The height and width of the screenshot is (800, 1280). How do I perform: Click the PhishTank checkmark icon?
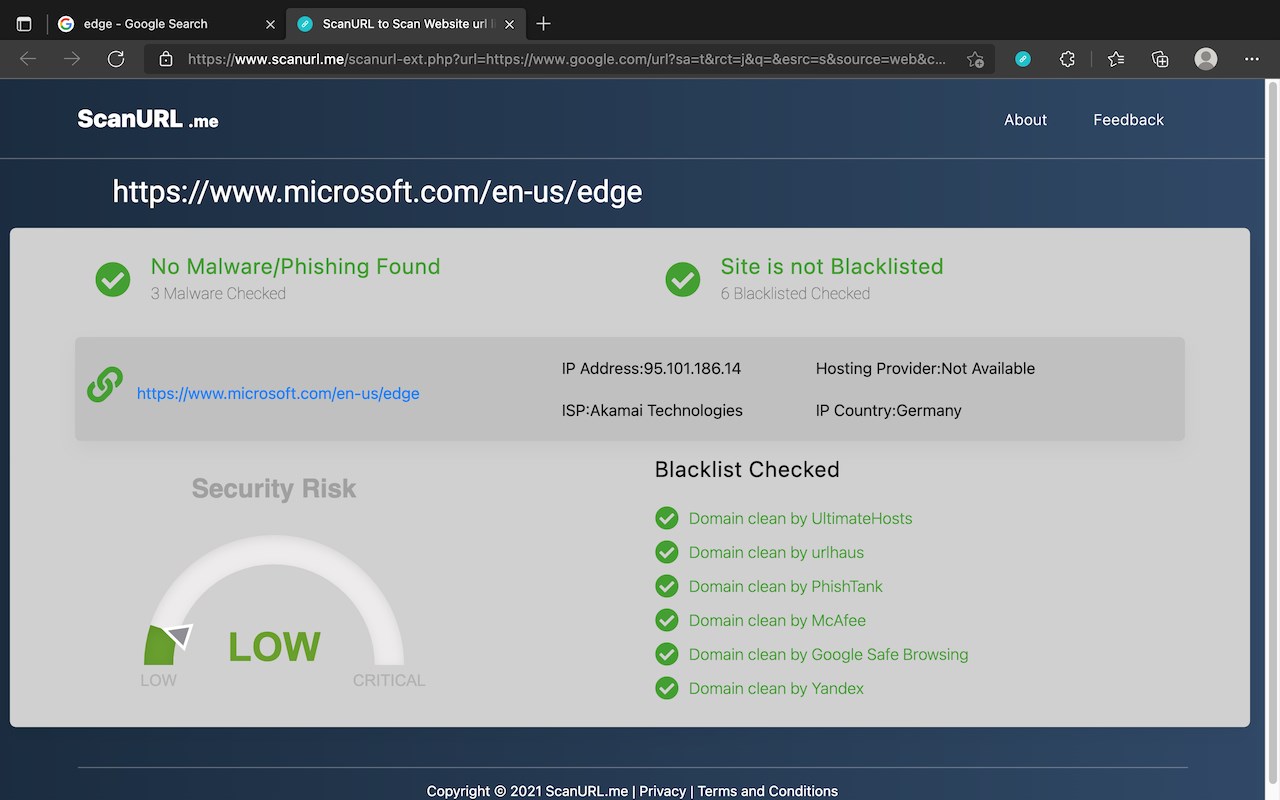point(667,586)
